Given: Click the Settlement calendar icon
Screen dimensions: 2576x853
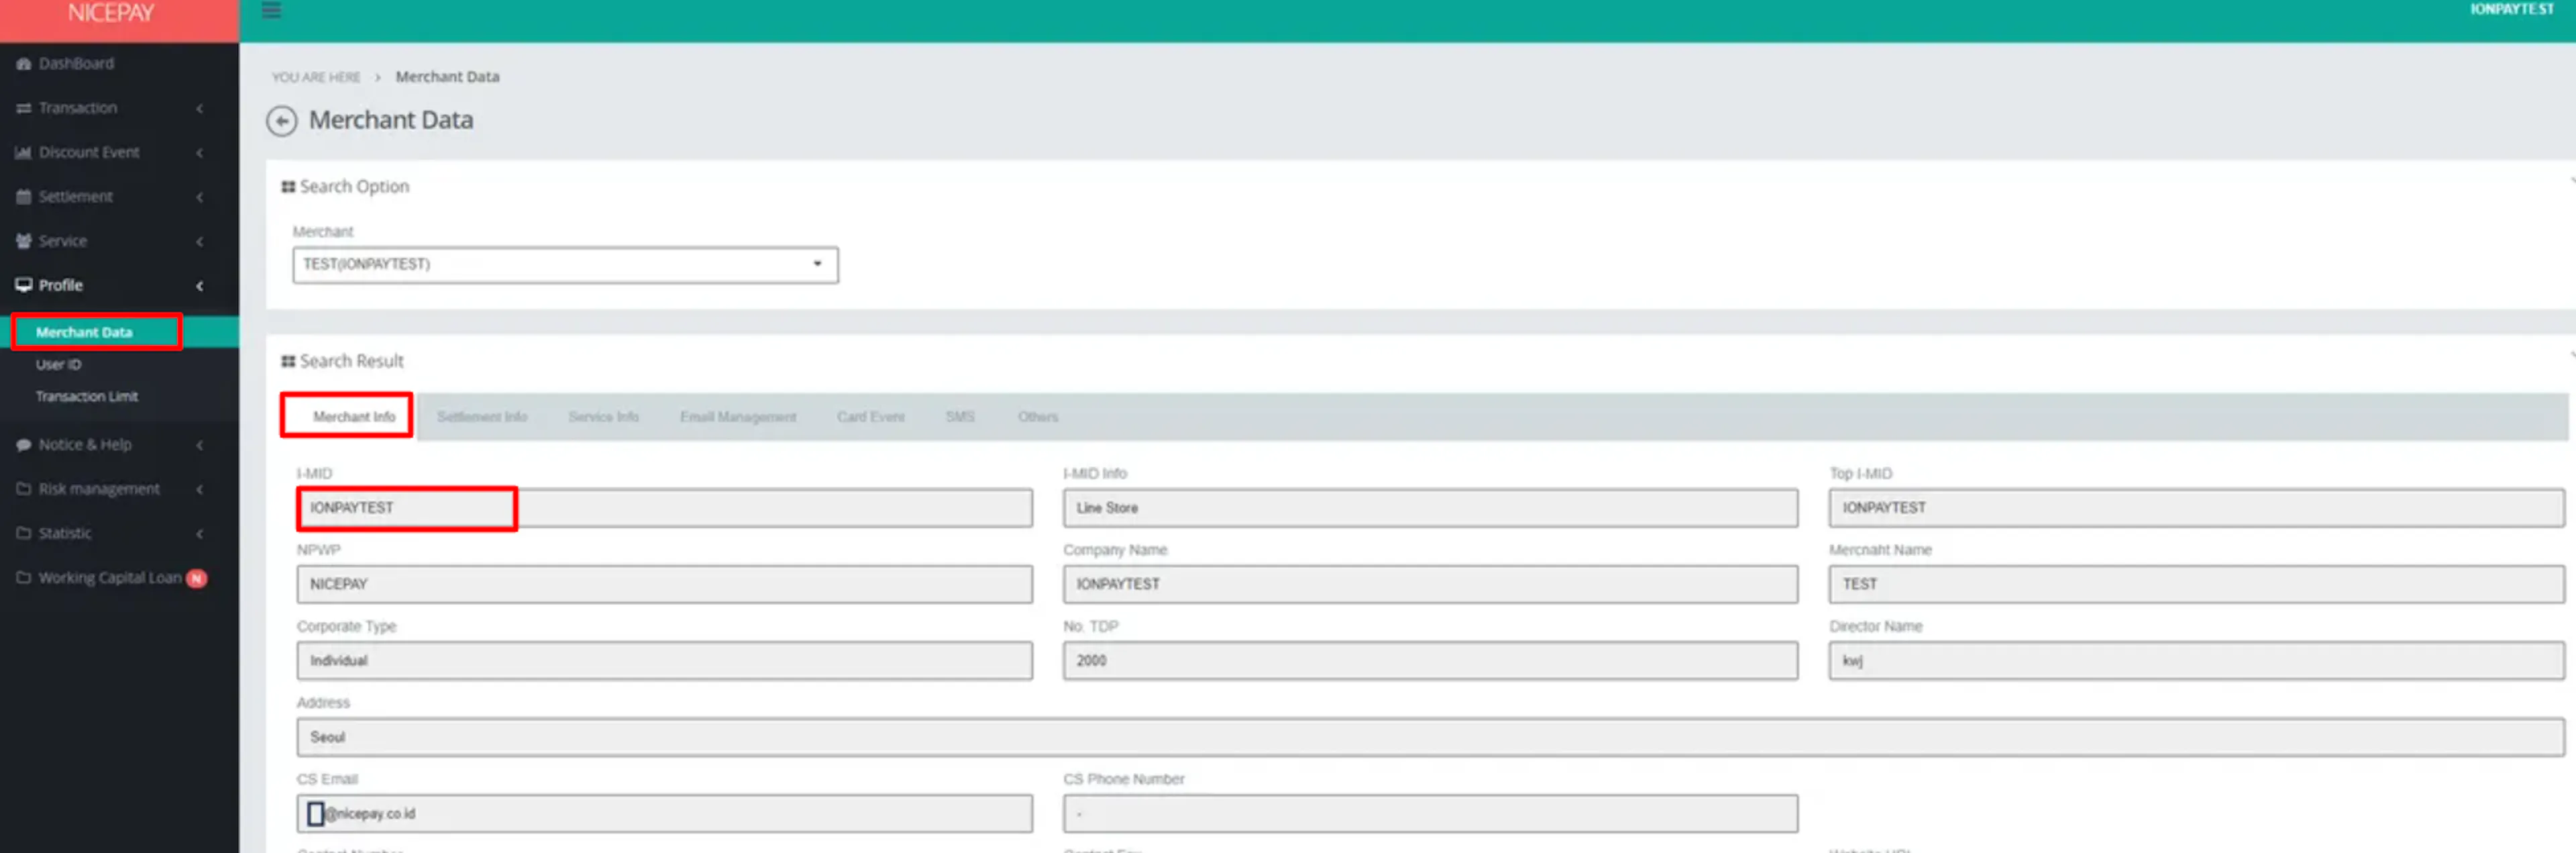Looking at the screenshot, I should coord(24,197).
